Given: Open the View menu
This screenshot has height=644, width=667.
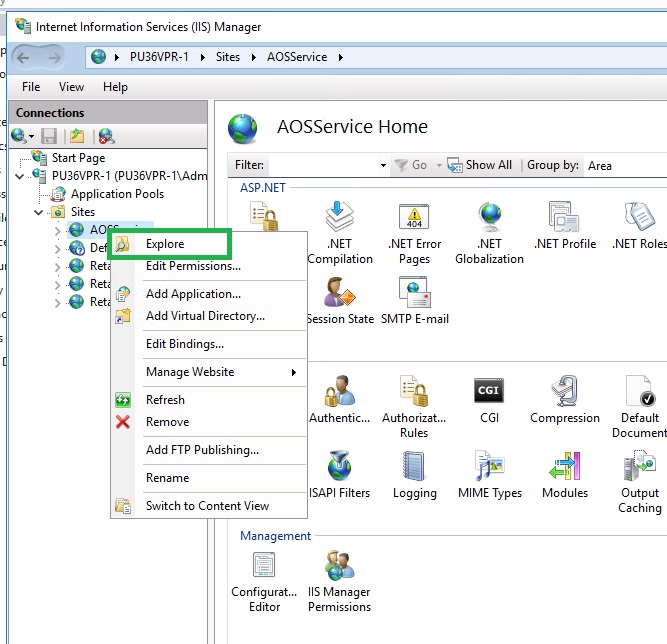Looking at the screenshot, I should pos(71,87).
